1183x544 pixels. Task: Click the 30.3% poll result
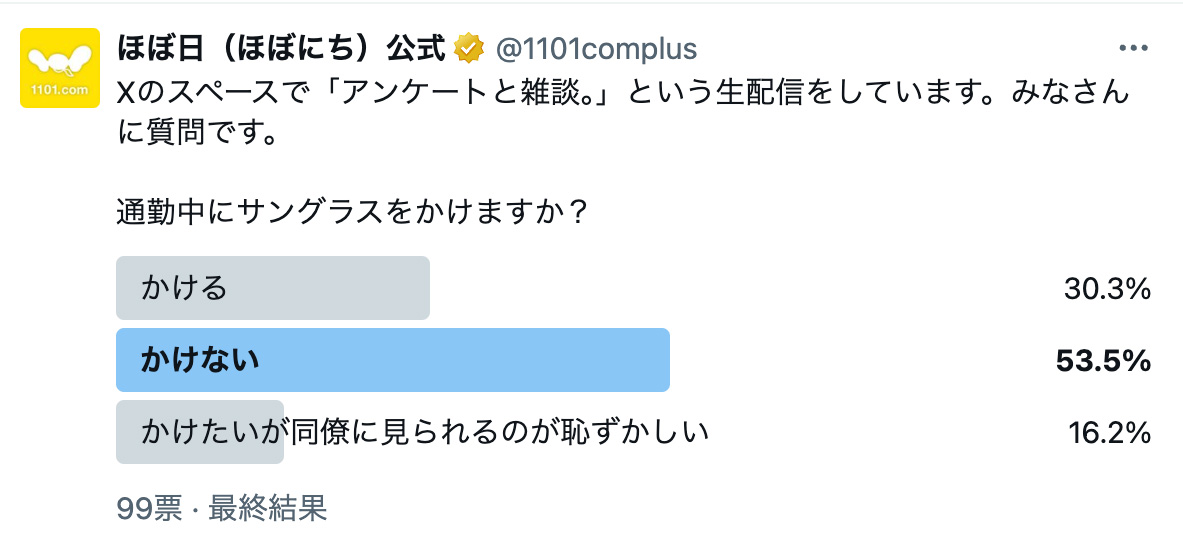pos(1109,290)
